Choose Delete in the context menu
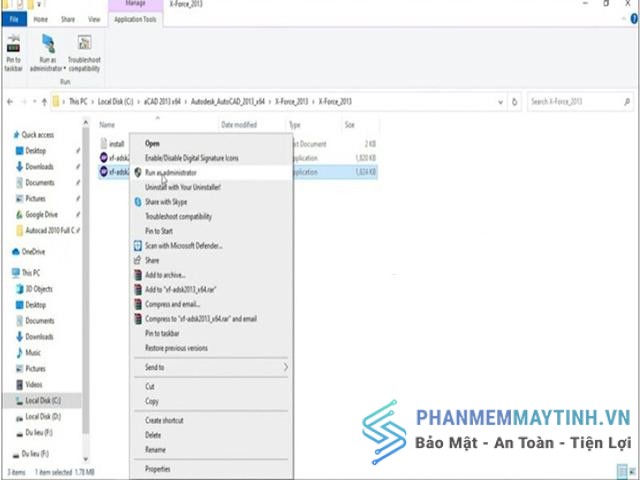Image resolution: width=640 pixels, height=480 pixels. (x=211, y=435)
